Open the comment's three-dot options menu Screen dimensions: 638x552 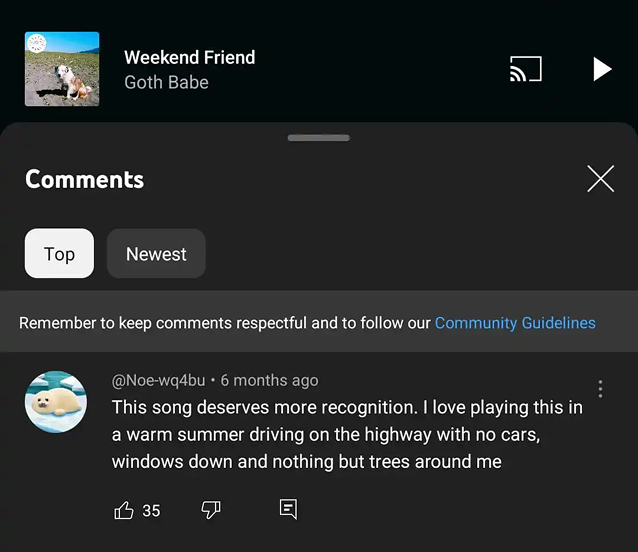pyautogui.click(x=600, y=389)
